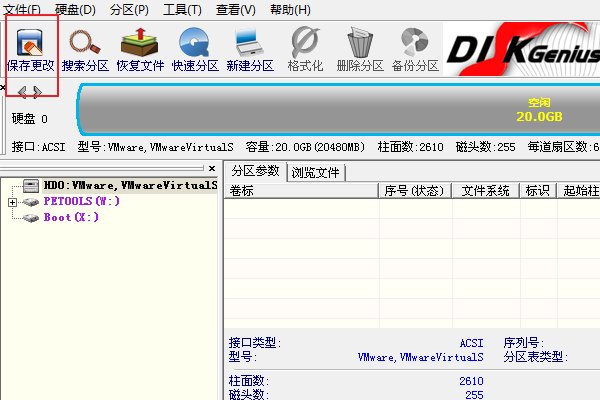Click the blue ACSI value in details
The image size is (600, 400).
tap(471, 343)
